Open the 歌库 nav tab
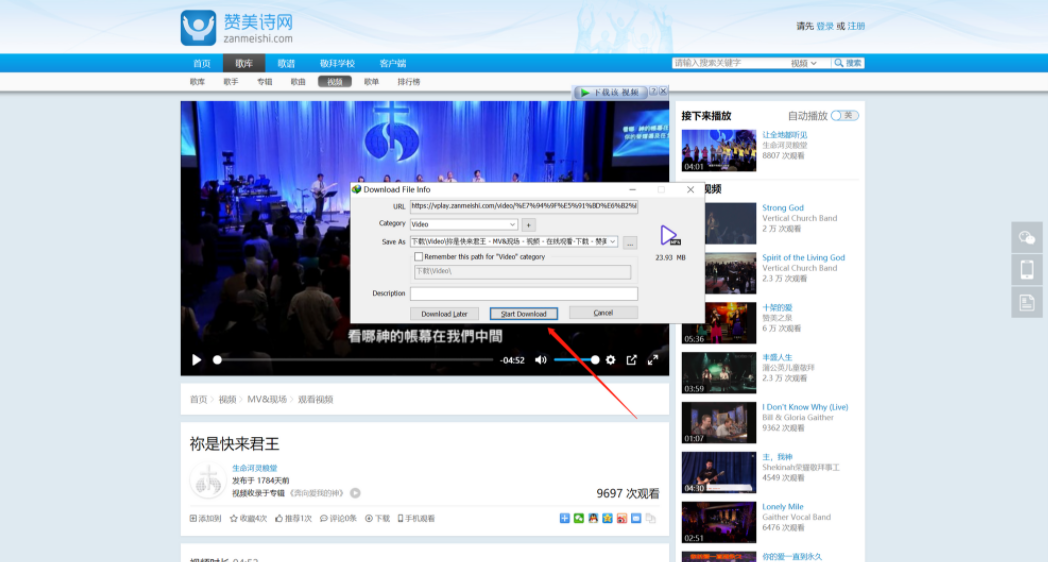The image size is (1048, 562). point(244,63)
